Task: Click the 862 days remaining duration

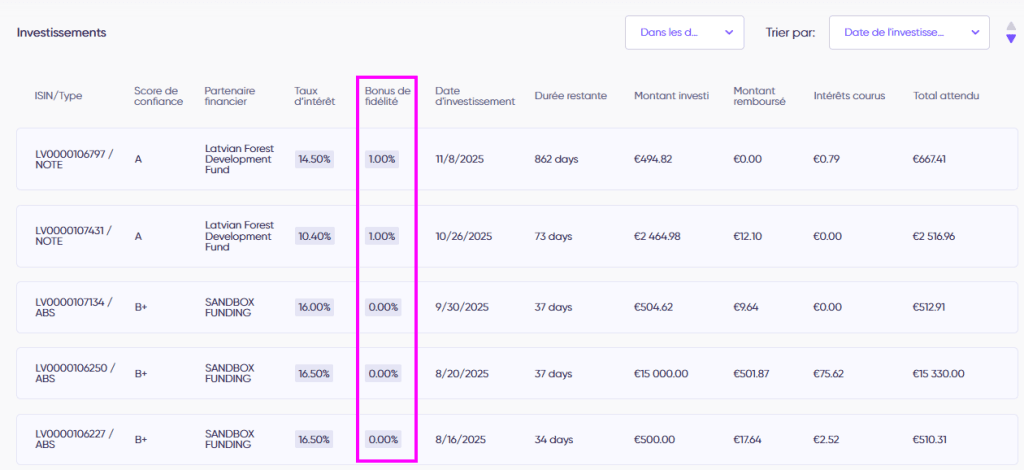Action: coord(557,159)
